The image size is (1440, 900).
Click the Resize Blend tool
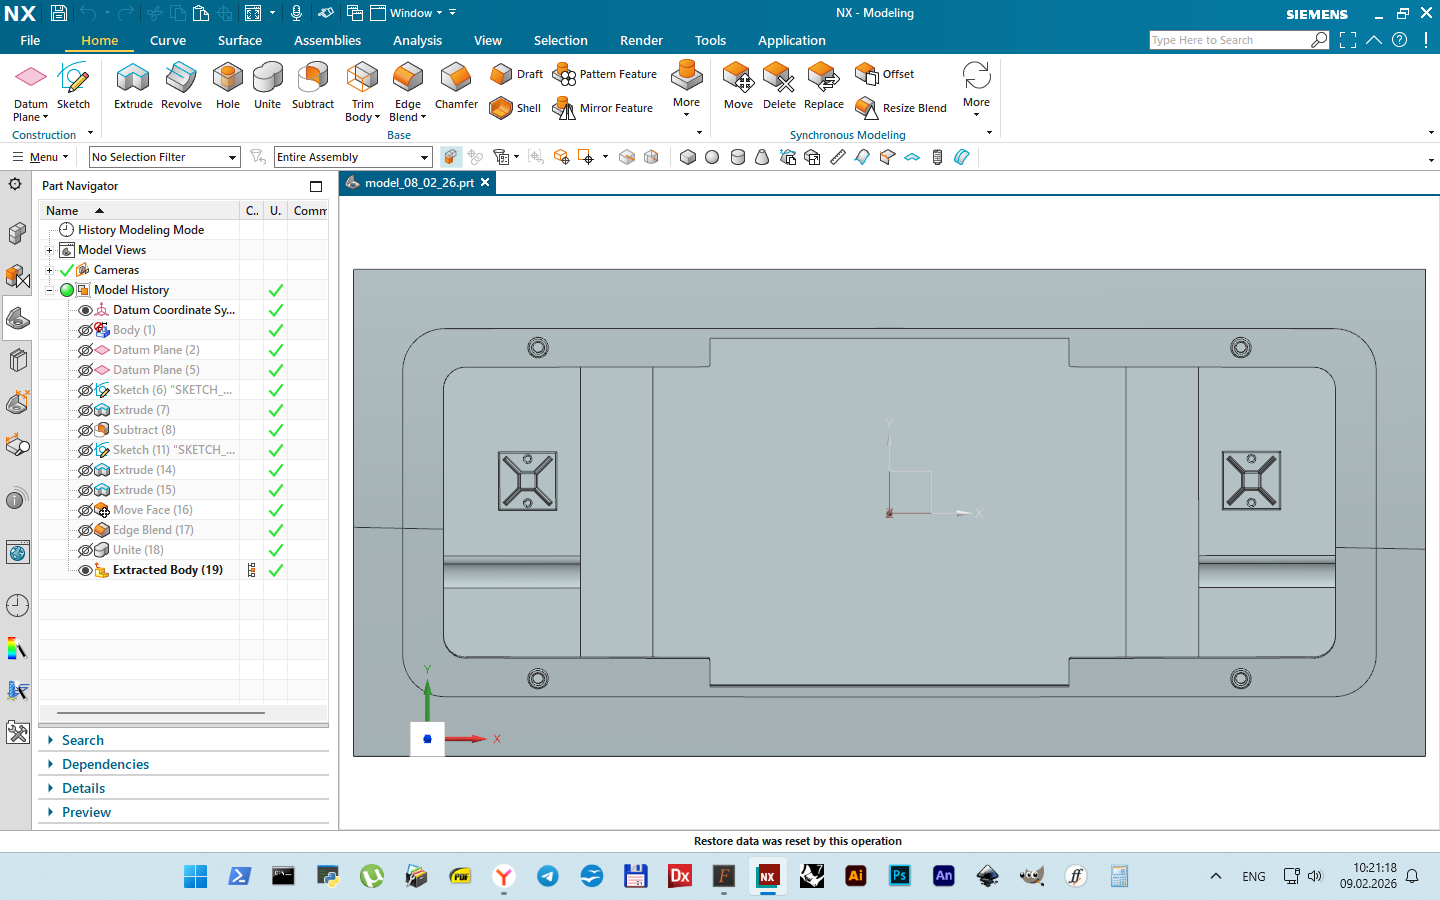coord(901,108)
